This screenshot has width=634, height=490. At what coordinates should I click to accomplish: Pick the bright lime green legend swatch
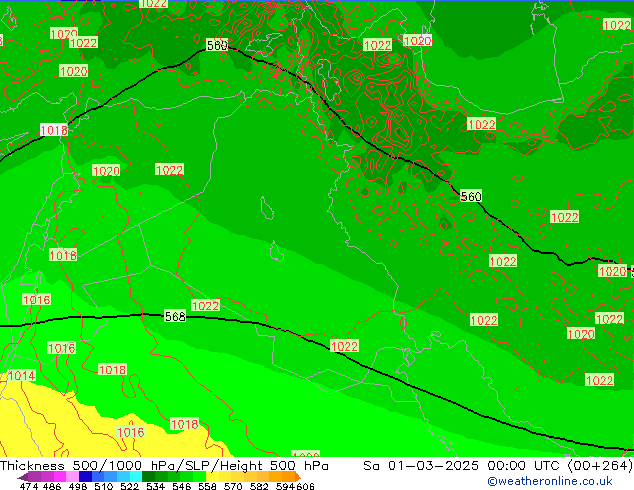200,477
